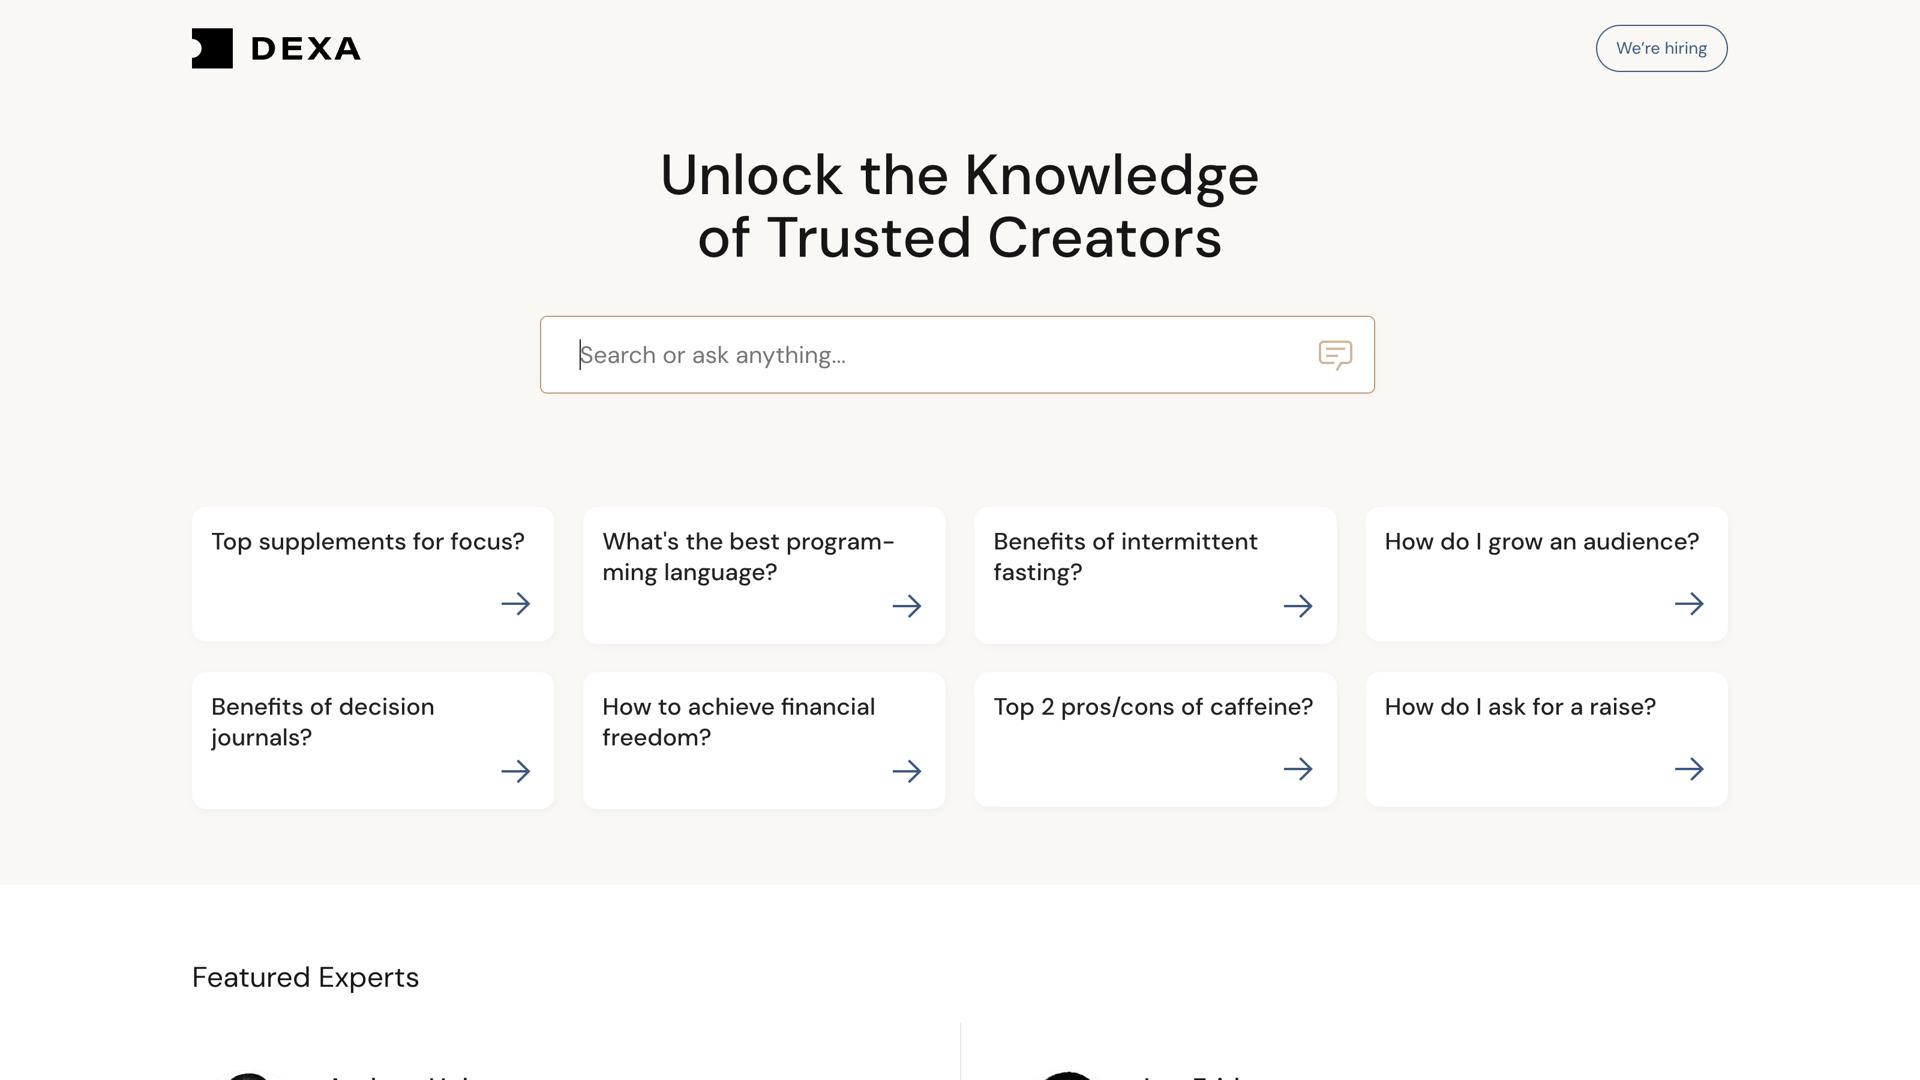Click arrow on financial freedom card
This screenshot has width=1920, height=1080.
907,771
